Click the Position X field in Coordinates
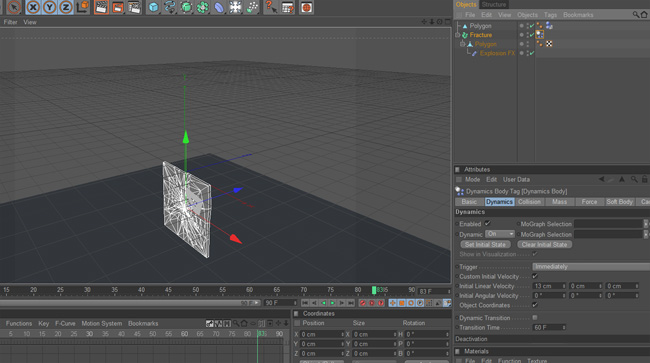Screen dimensions: 650x363 click(322, 334)
